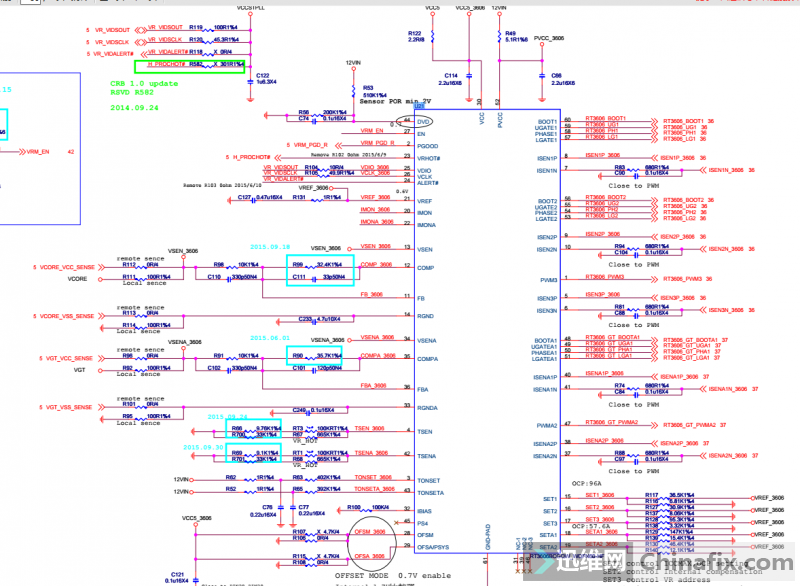Select the PGOOD pin label in chip

click(428, 146)
